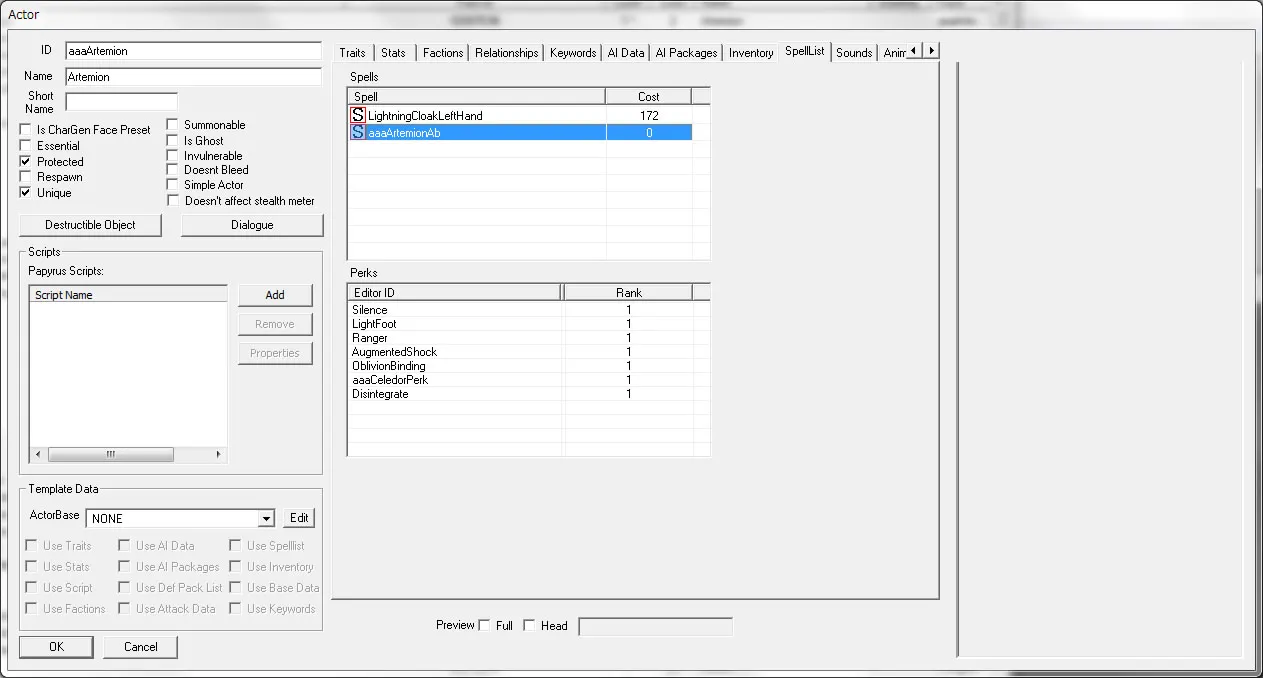Toggle the Essential checkbox

click(26, 146)
